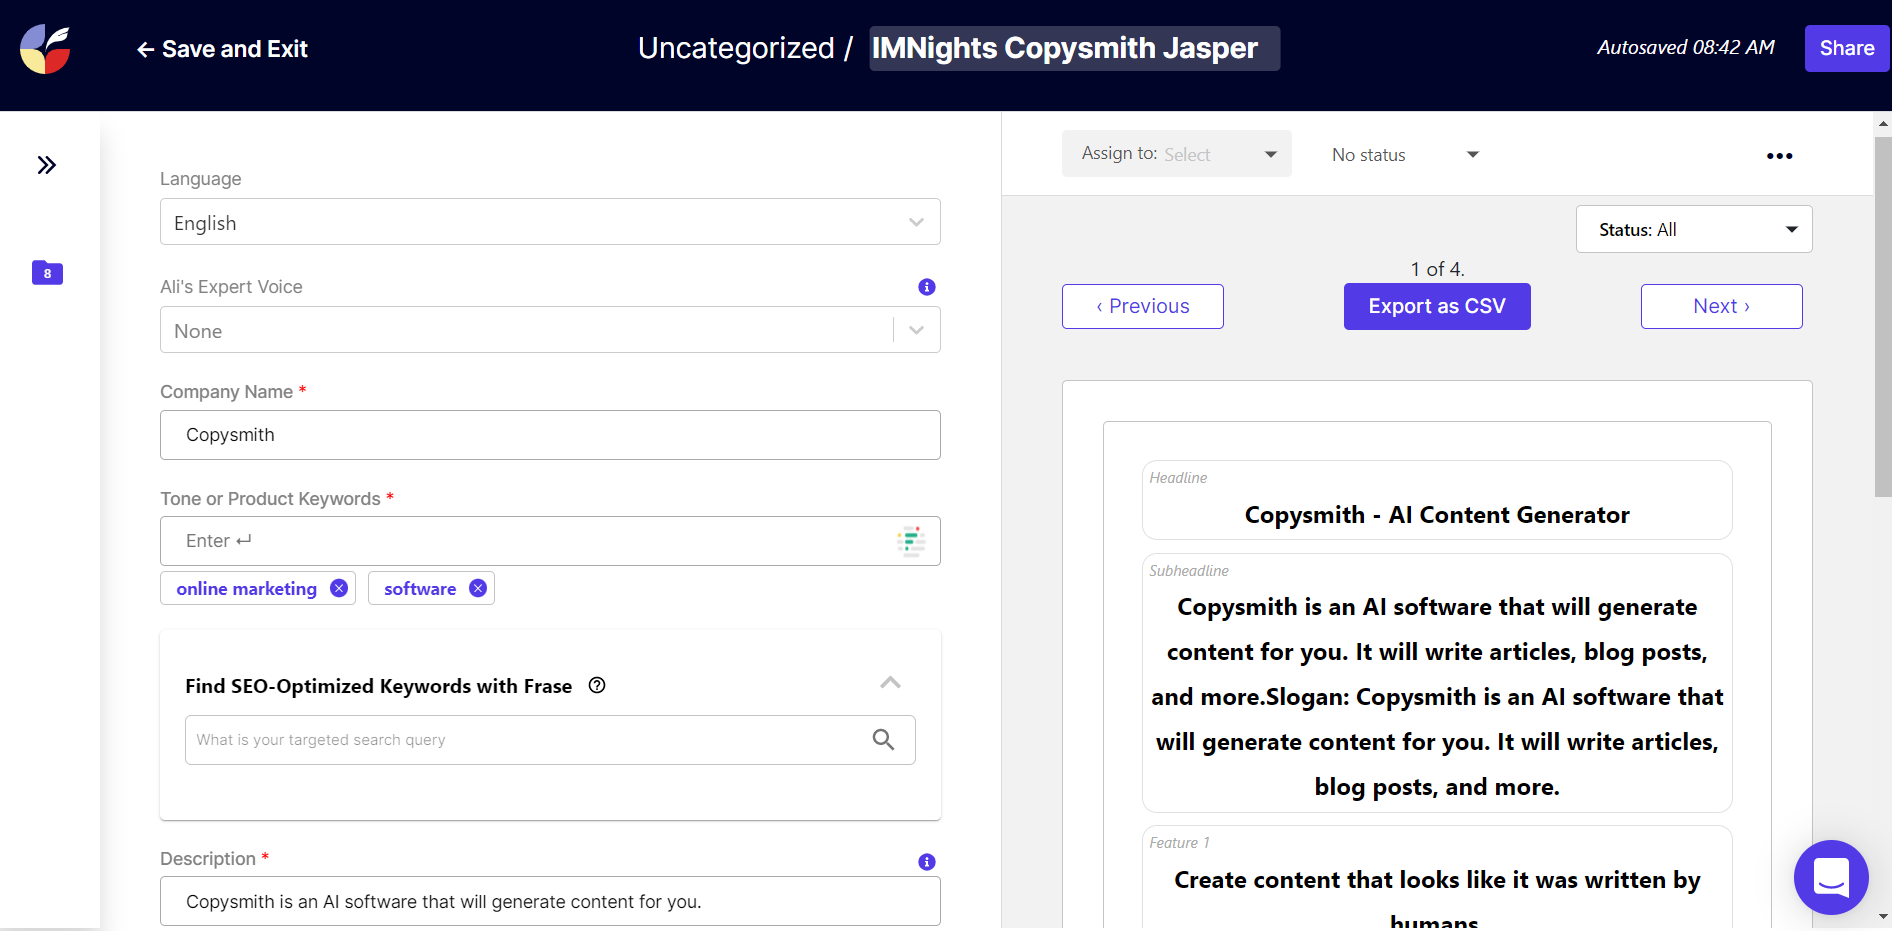Click the Save and Exit back arrow
The width and height of the screenshot is (1892, 931).
[x=145, y=49]
